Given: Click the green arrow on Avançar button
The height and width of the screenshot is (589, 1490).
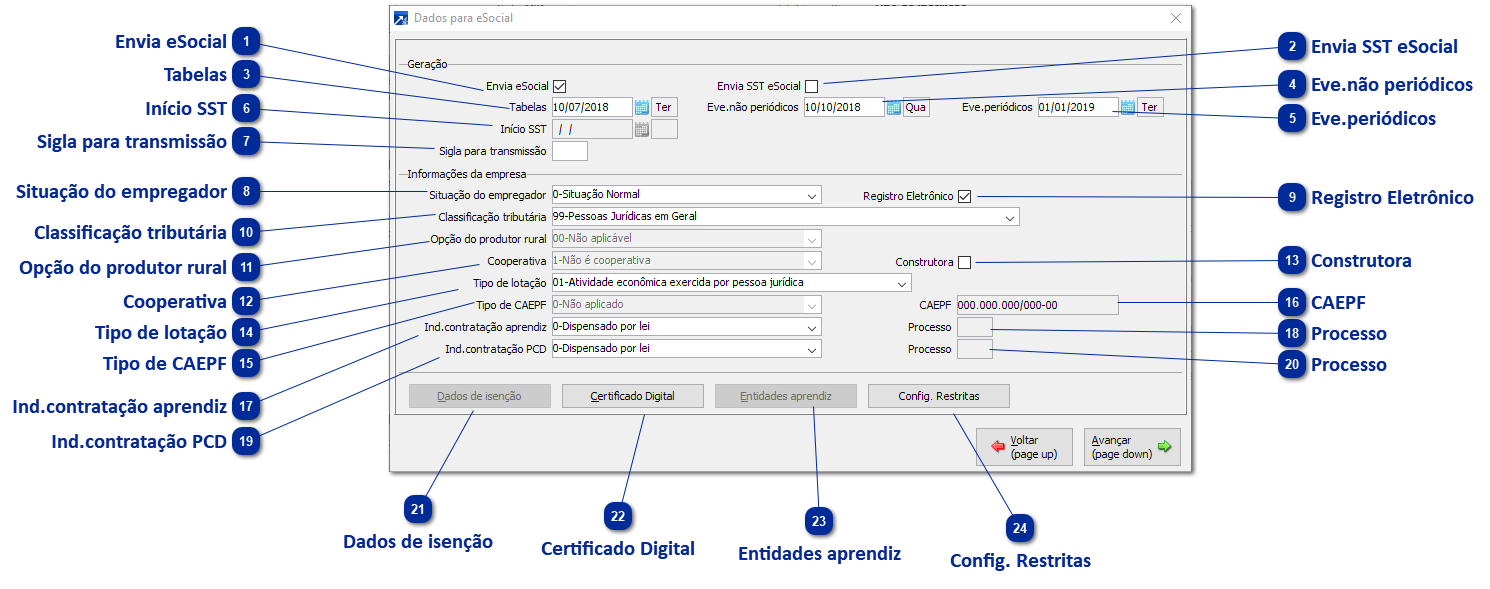Looking at the screenshot, I should pyautogui.click(x=1163, y=447).
